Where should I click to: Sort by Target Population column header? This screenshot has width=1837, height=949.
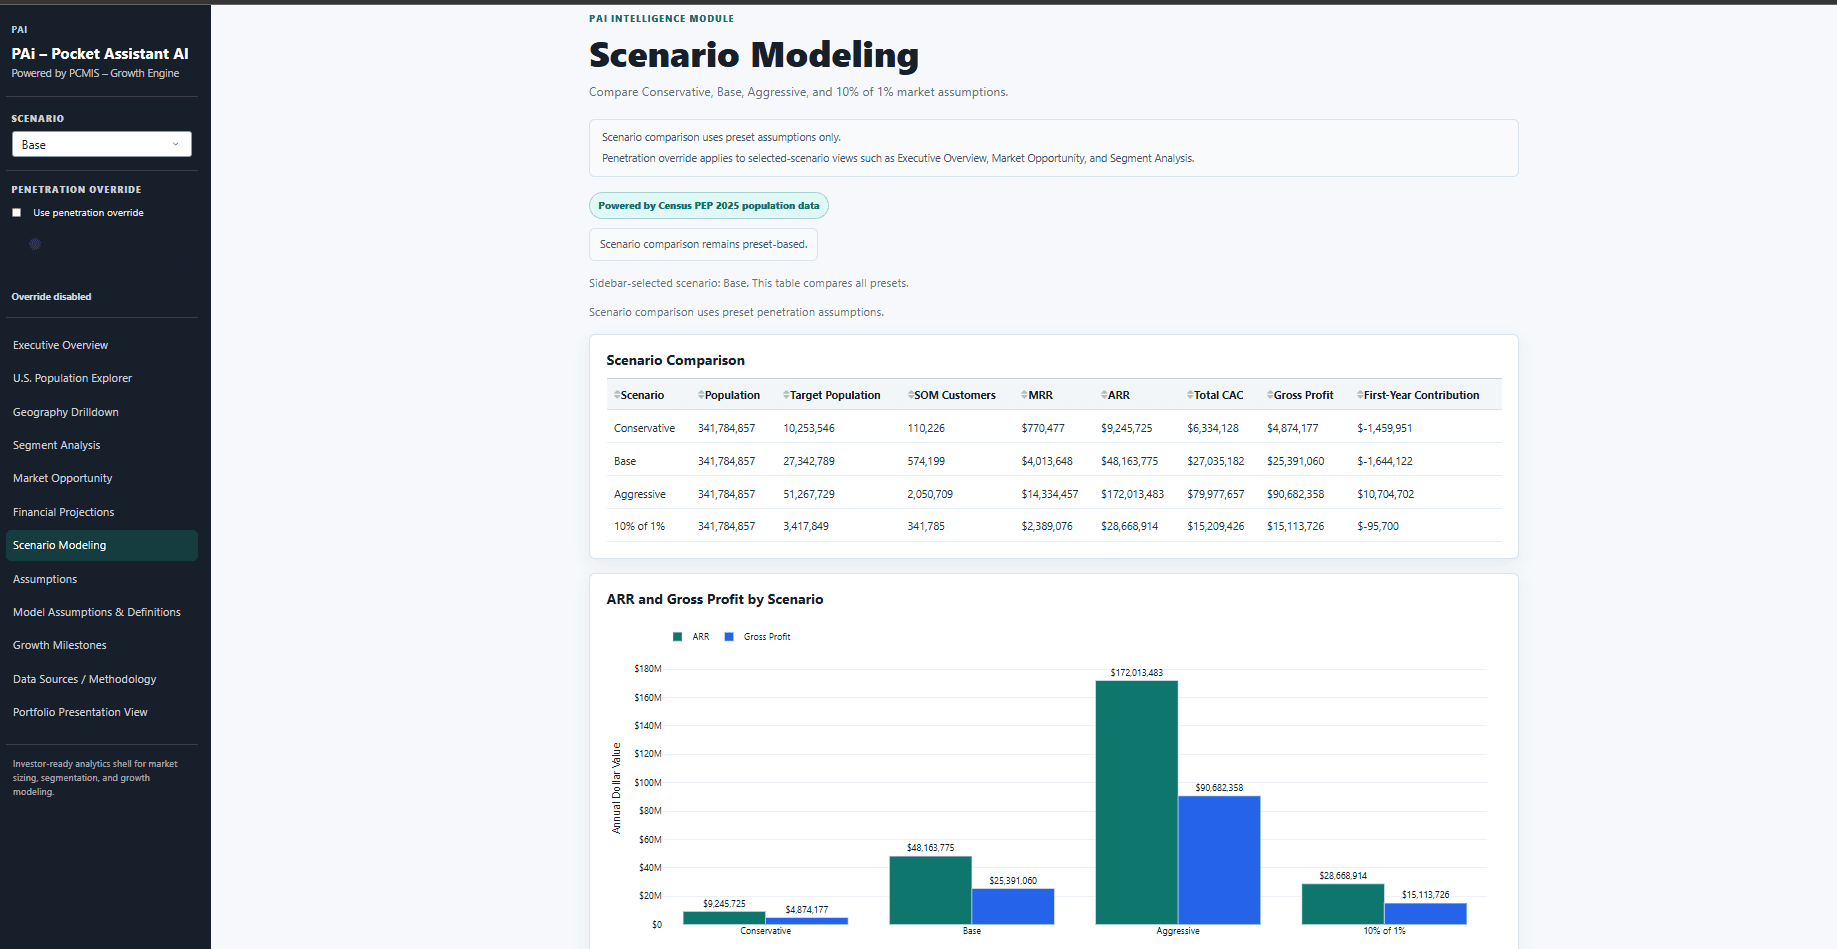832,395
